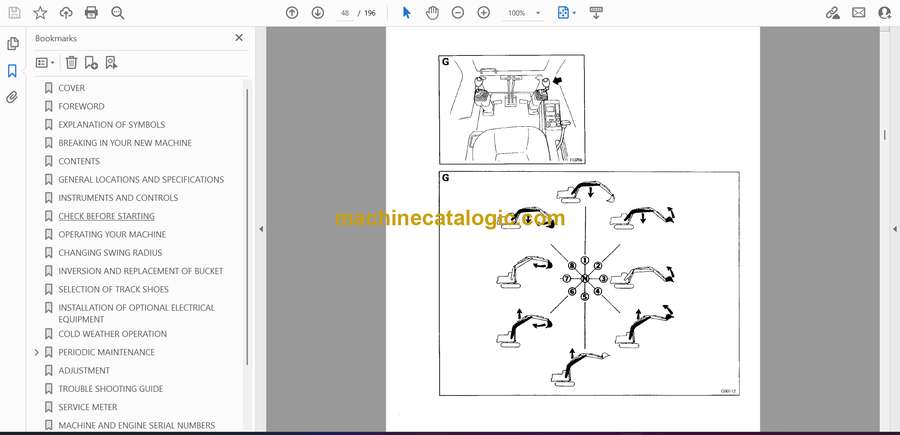Zoom in with the plus button
The height and width of the screenshot is (435, 900).
coord(484,13)
